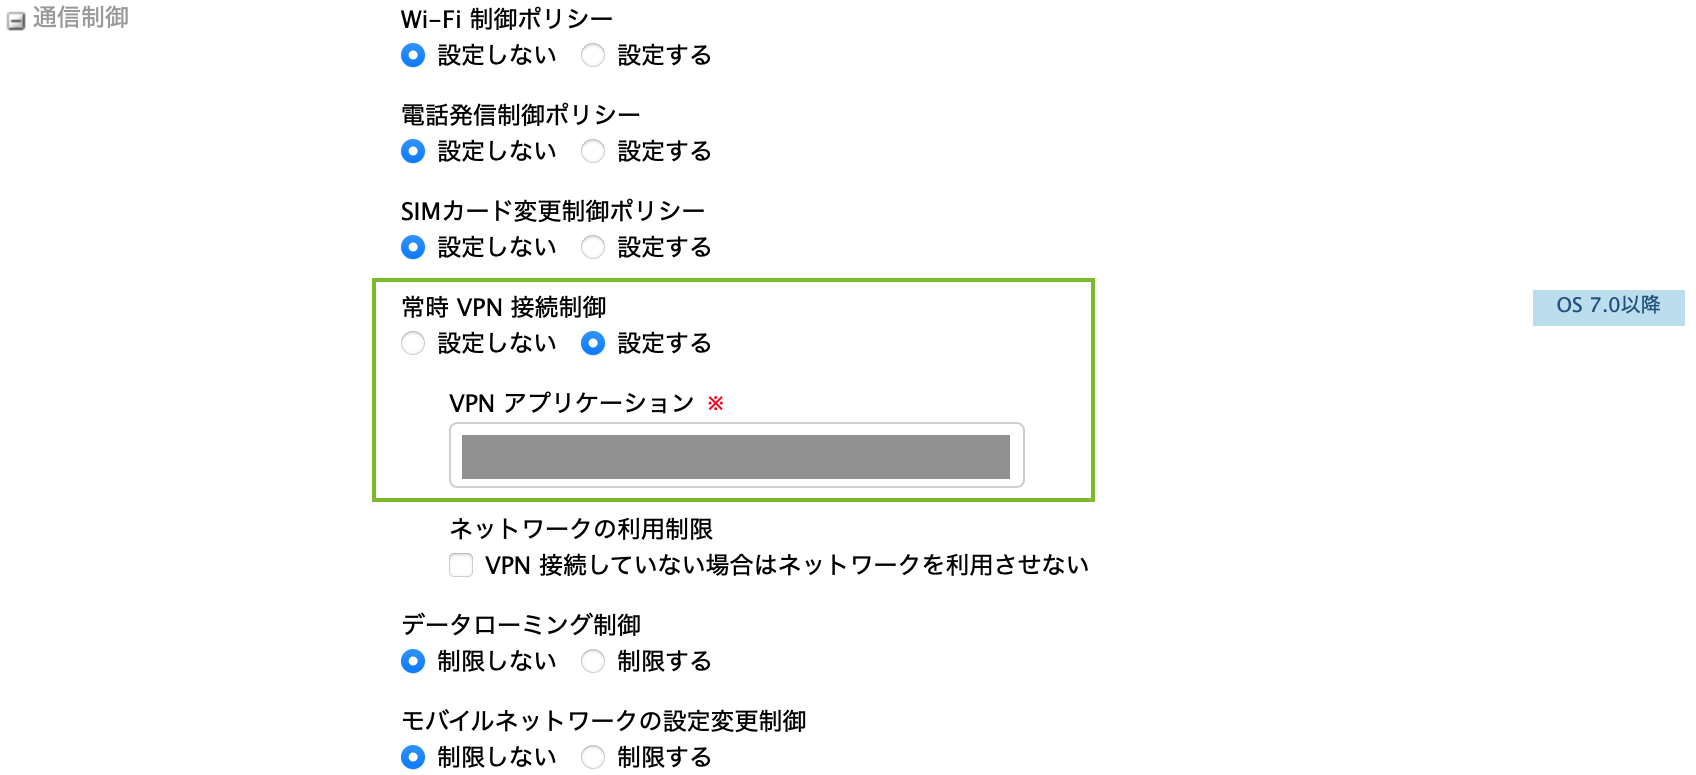Select 制限しない for モバイルネットワークの設定変更制御
Screen dimensions: 1696x775
[413, 758]
